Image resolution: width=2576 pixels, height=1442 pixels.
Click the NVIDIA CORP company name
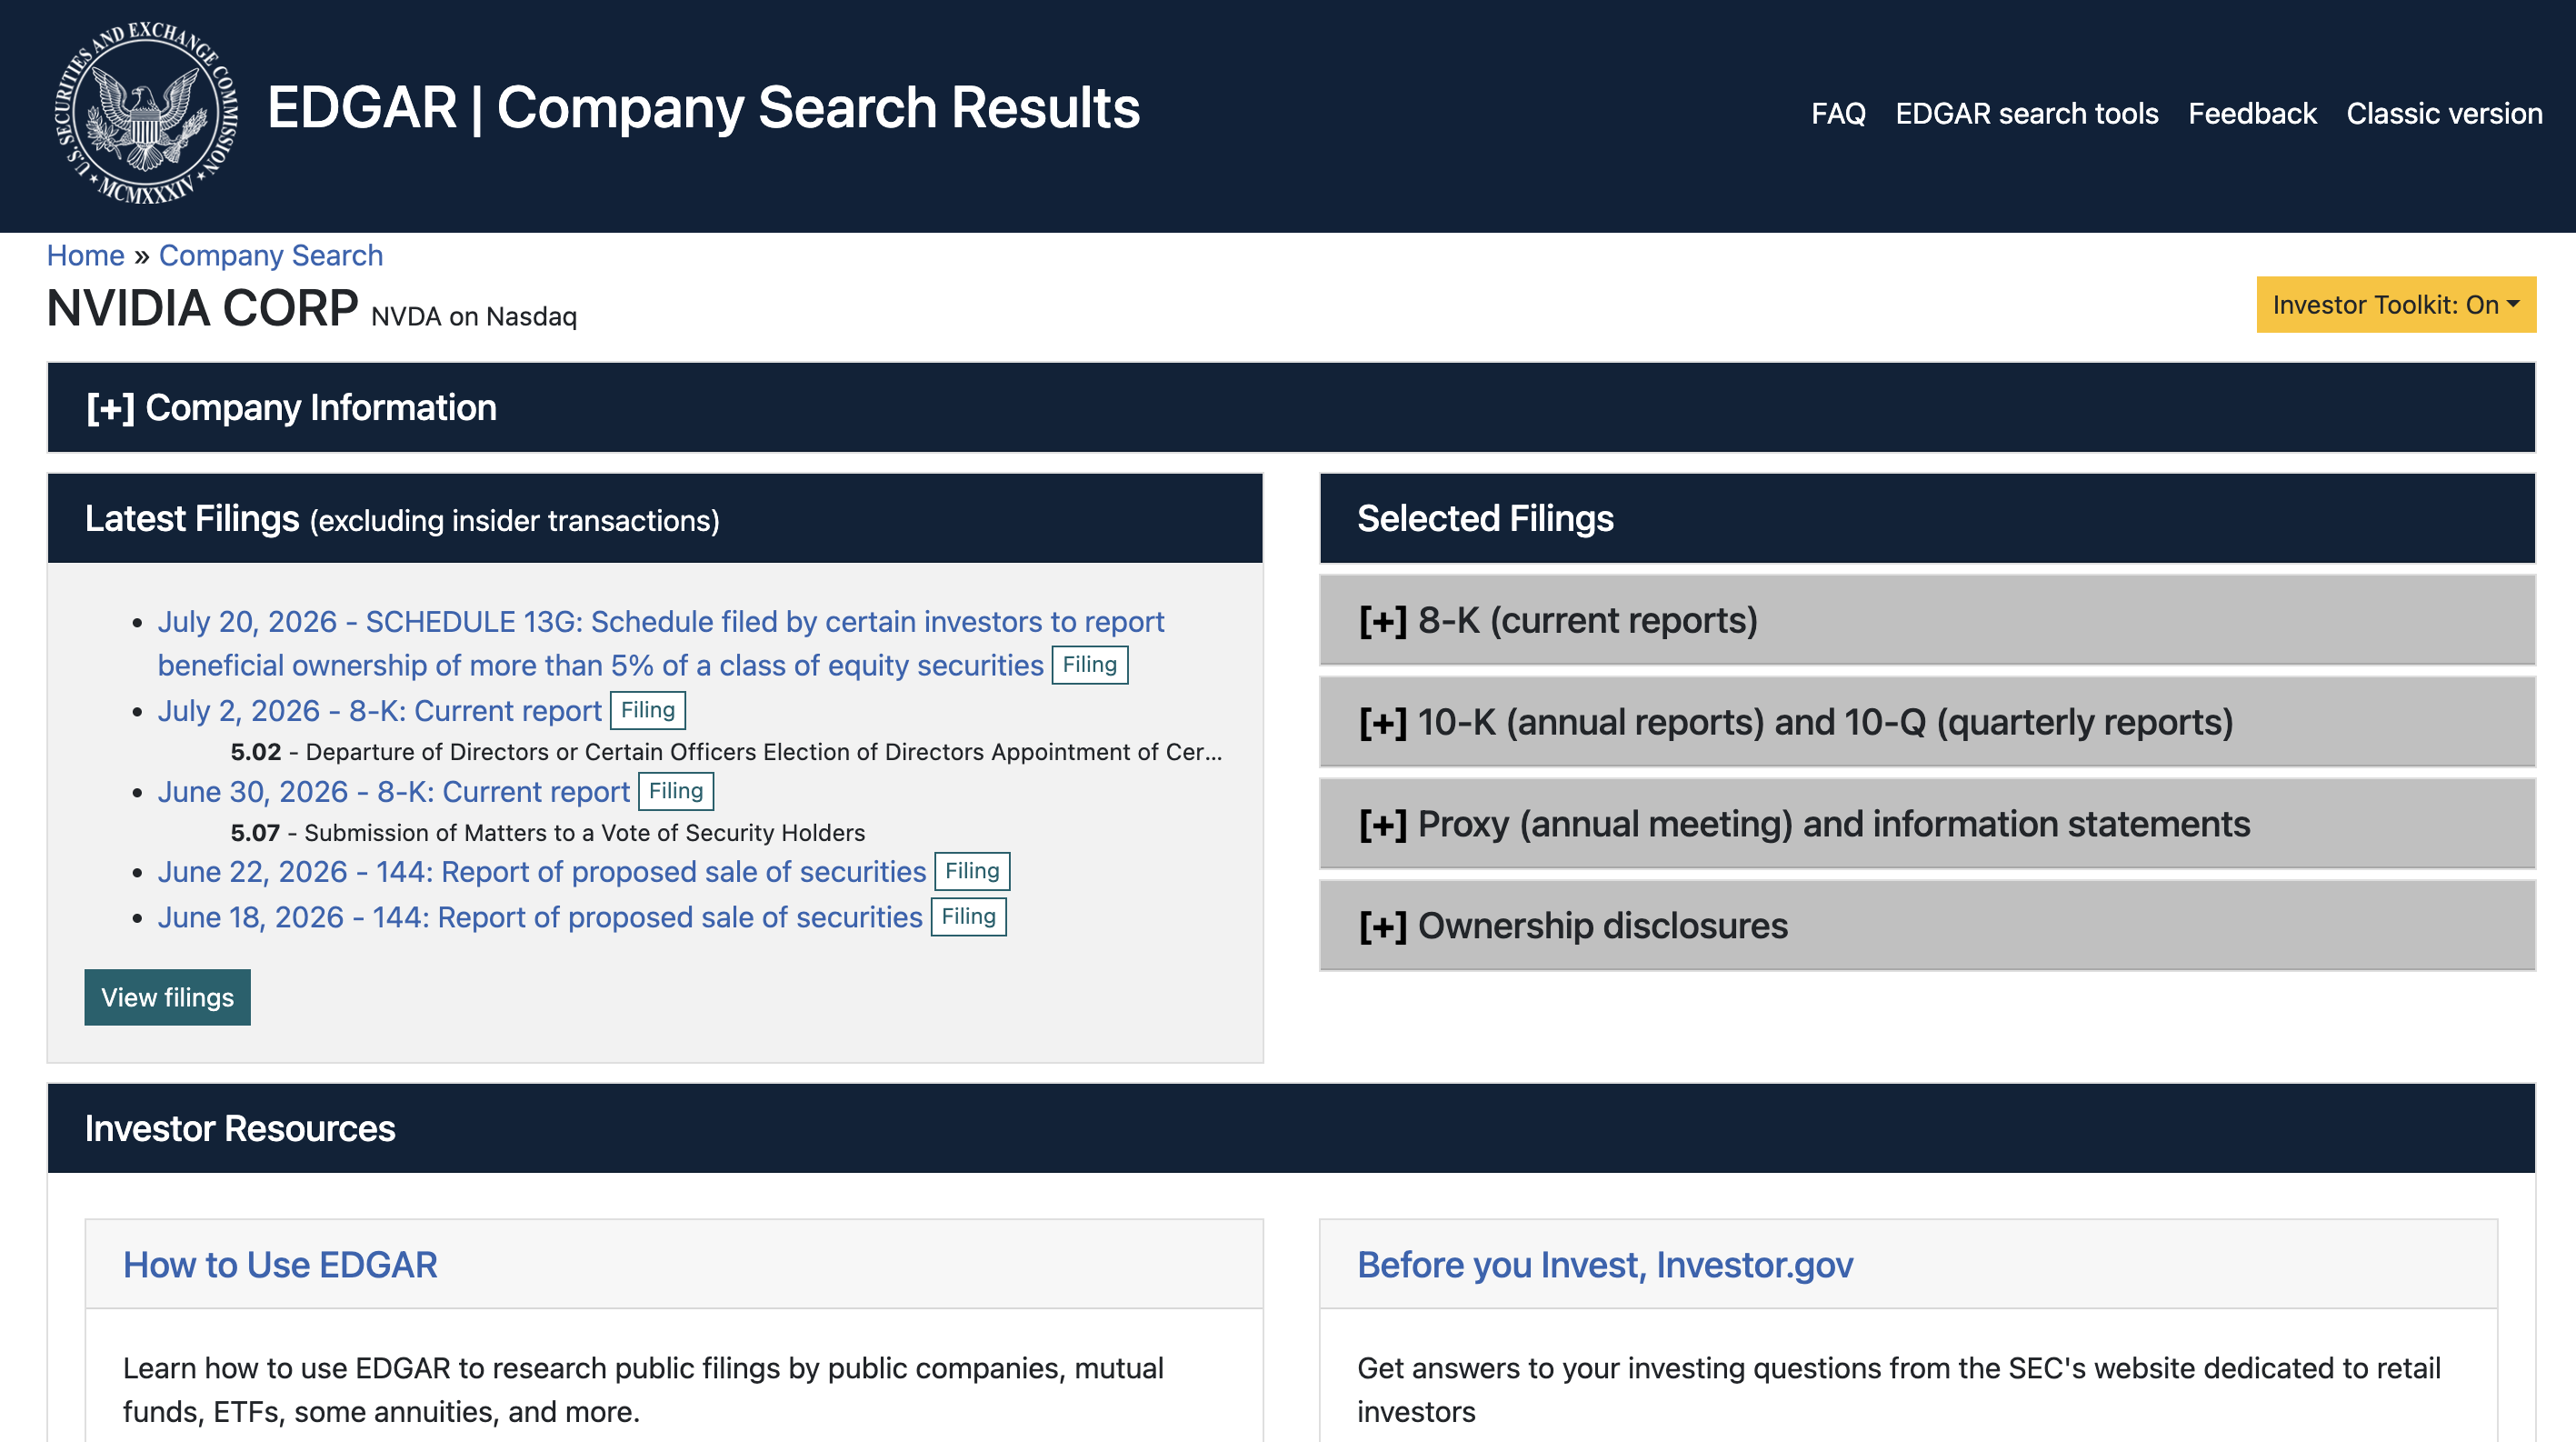202,308
